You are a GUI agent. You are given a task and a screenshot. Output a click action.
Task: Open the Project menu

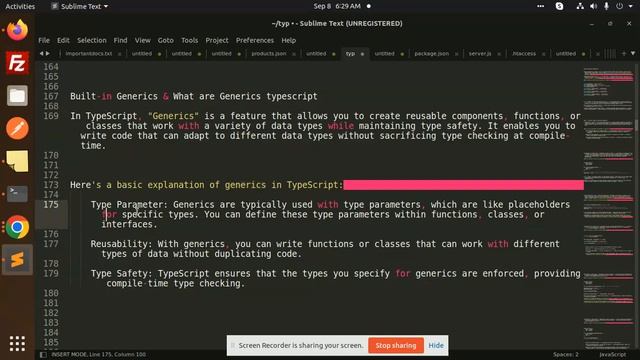217,40
